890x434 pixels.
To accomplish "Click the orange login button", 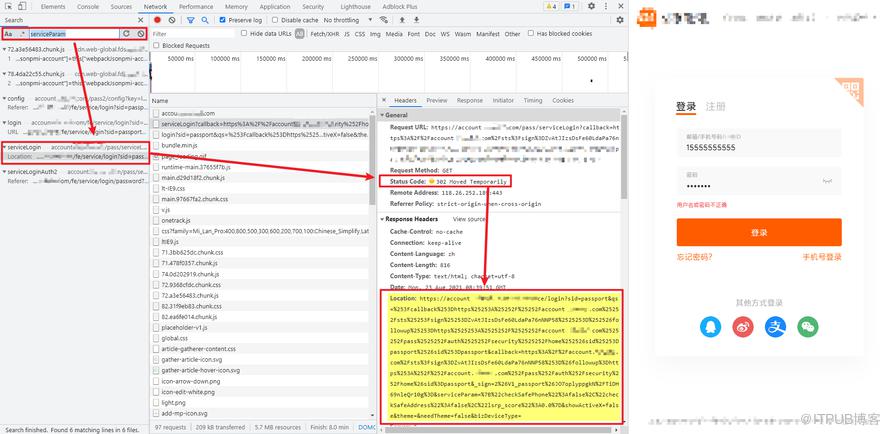I will pos(759,233).
